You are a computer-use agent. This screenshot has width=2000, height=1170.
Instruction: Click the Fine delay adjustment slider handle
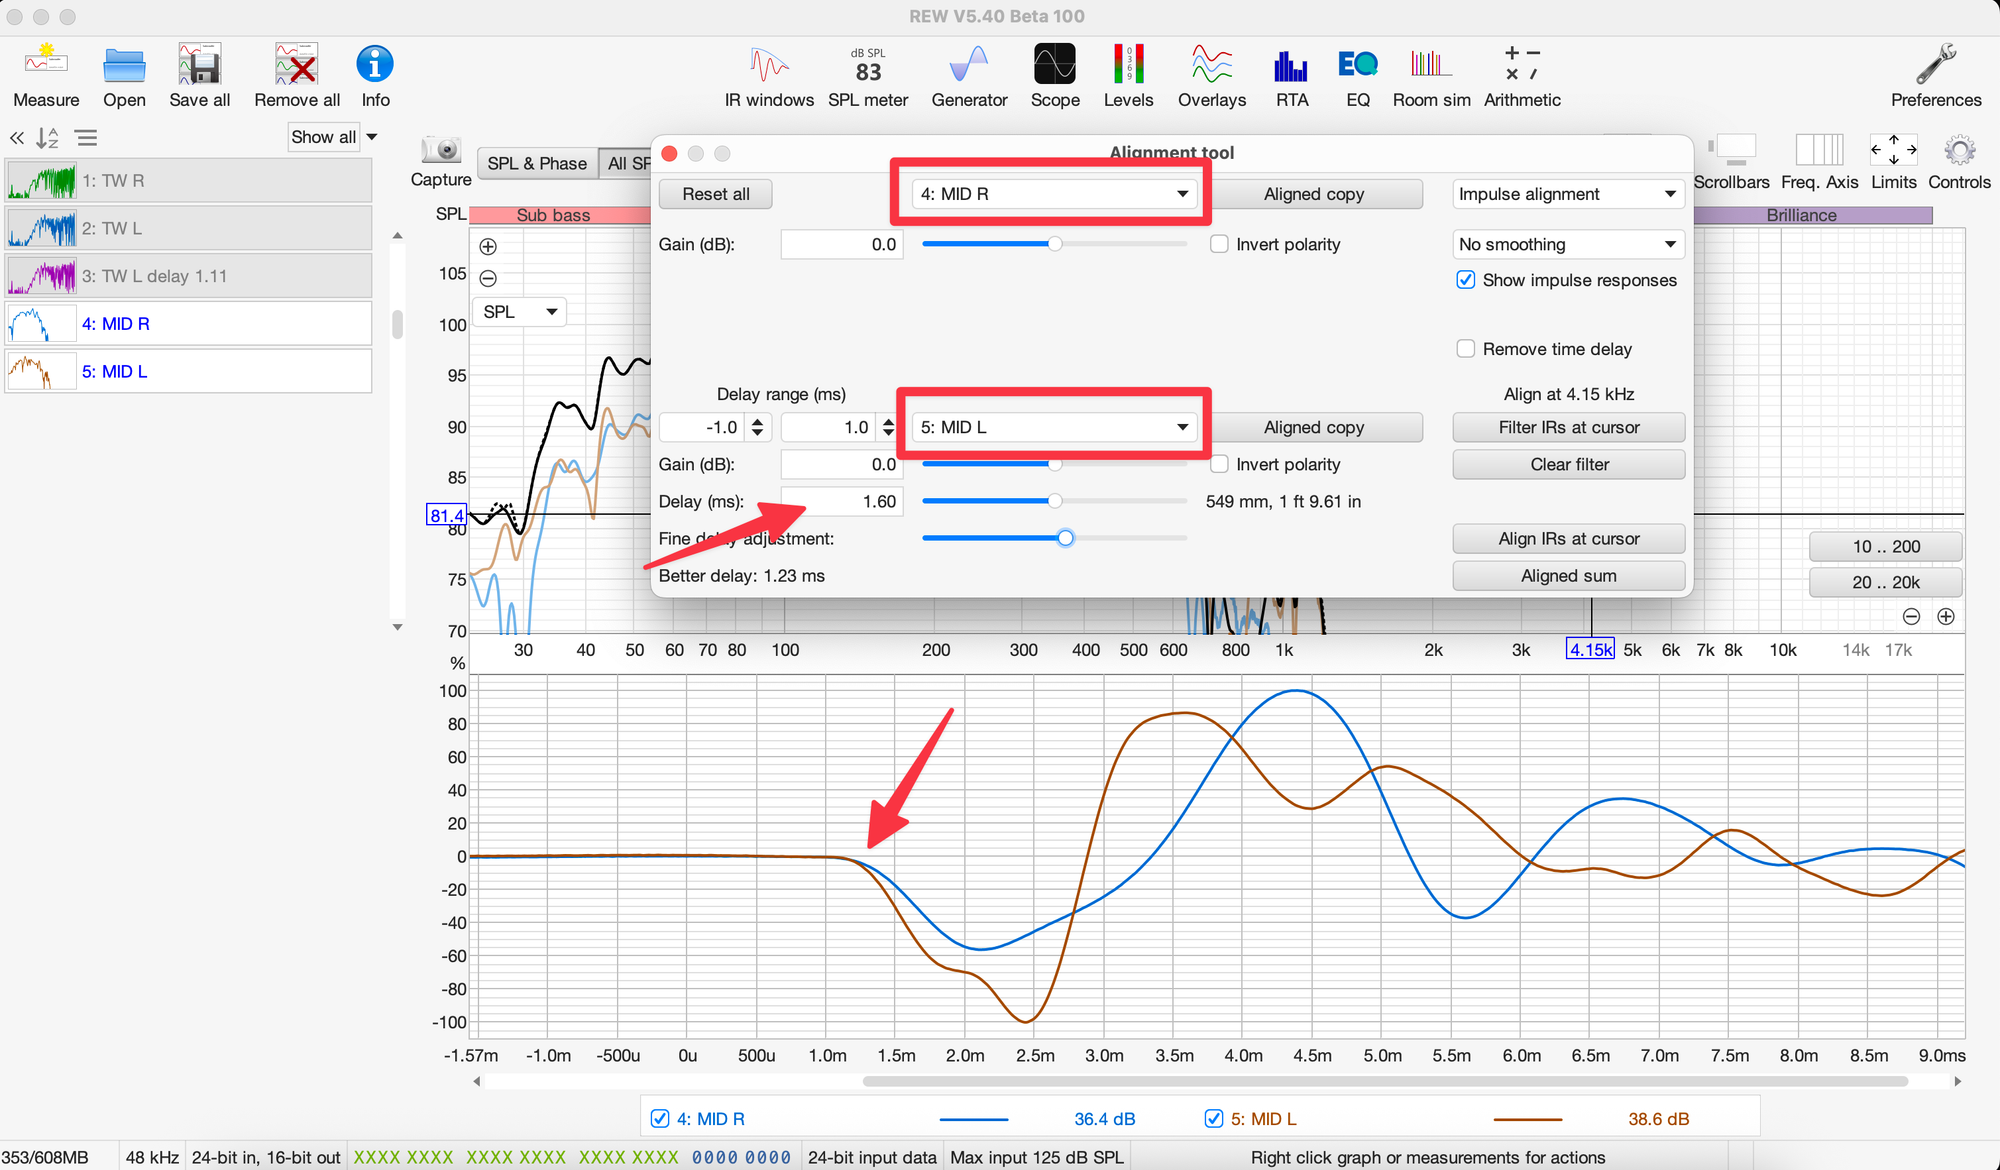pyautogui.click(x=1066, y=539)
